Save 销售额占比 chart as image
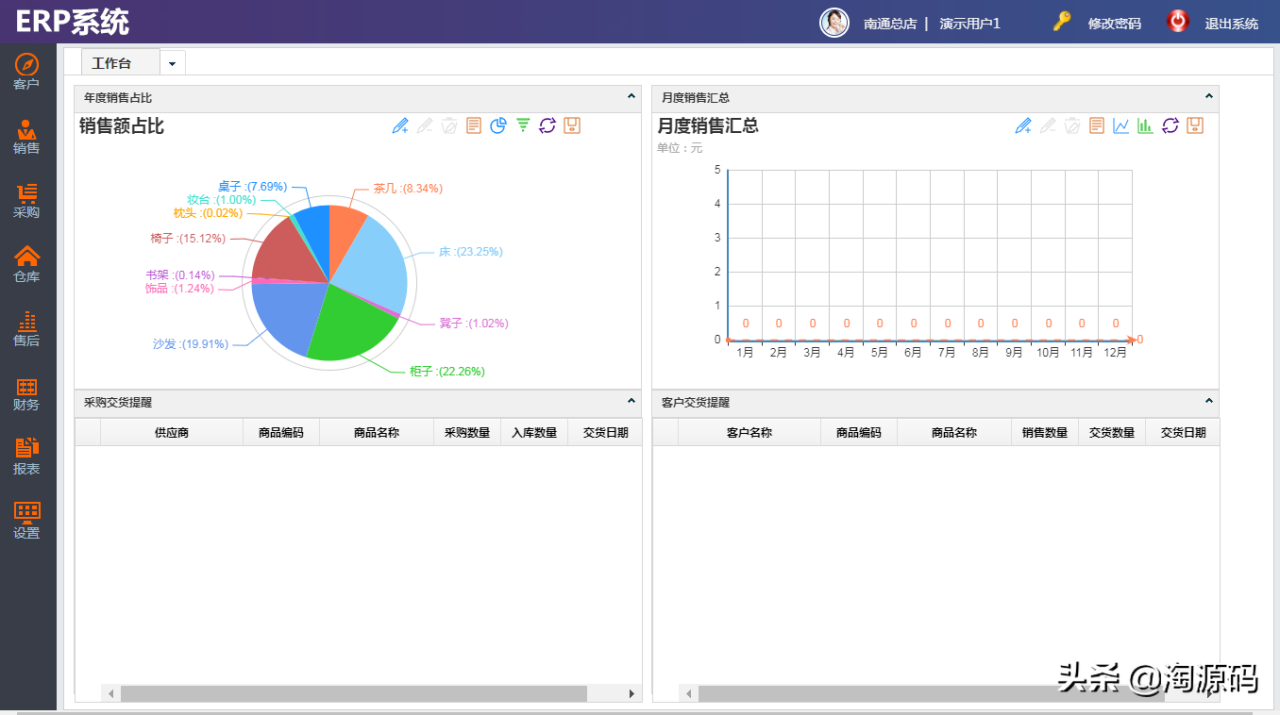Screen dimensions: 1280x715 pos(572,125)
